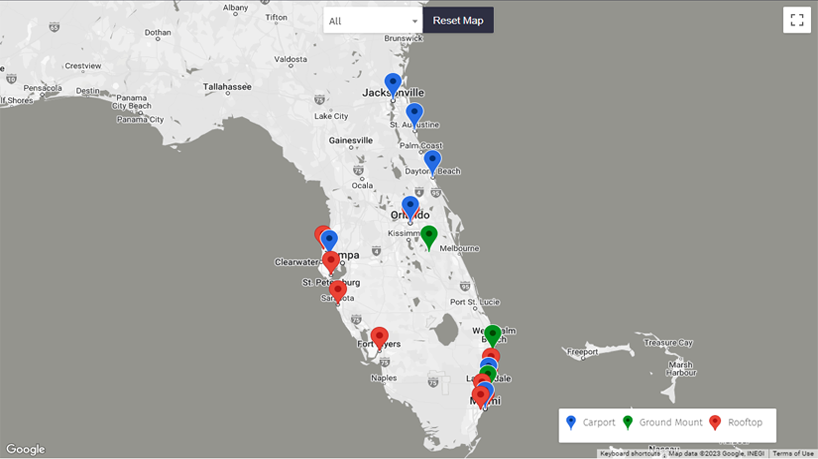Click the Carport legend label
The width and height of the screenshot is (818, 459).
pyautogui.click(x=599, y=422)
